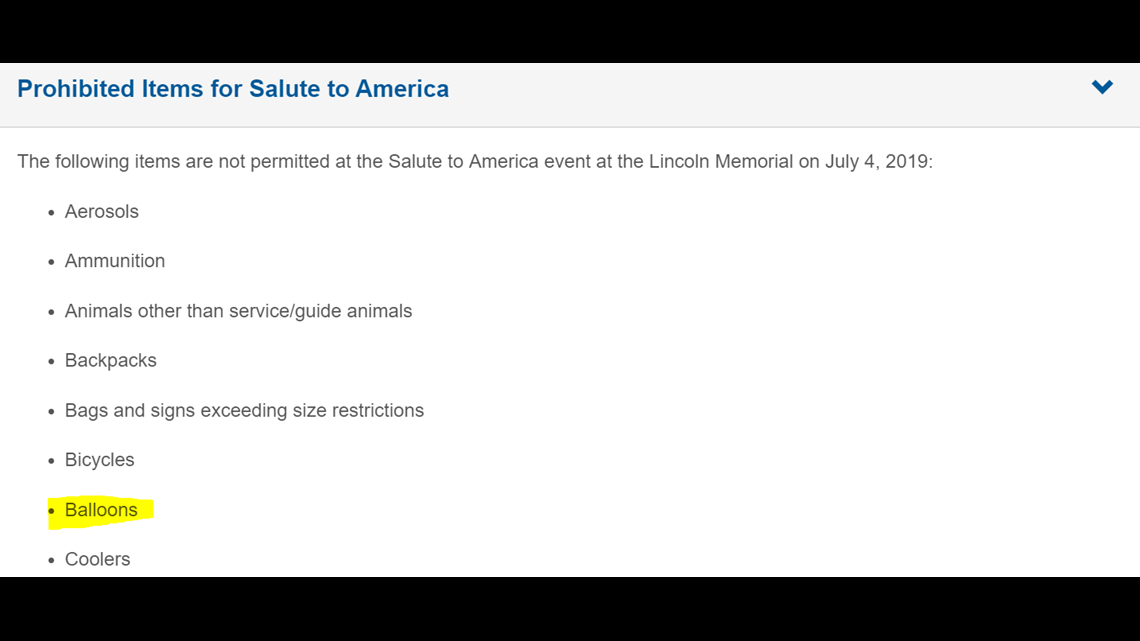Select the Backpacks list item
Screen dimensions: 1140x641
[111, 360]
